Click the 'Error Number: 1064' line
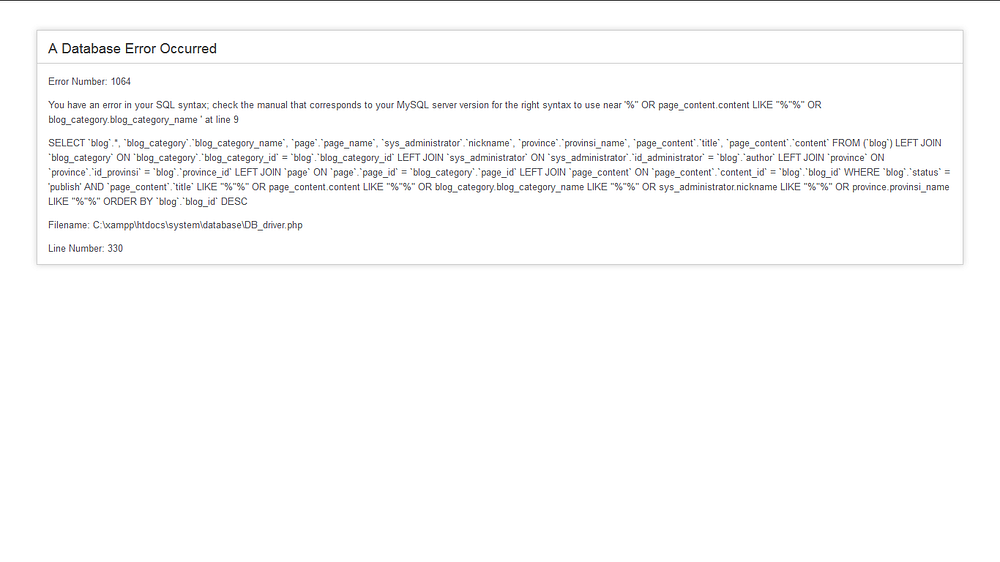 point(89,82)
